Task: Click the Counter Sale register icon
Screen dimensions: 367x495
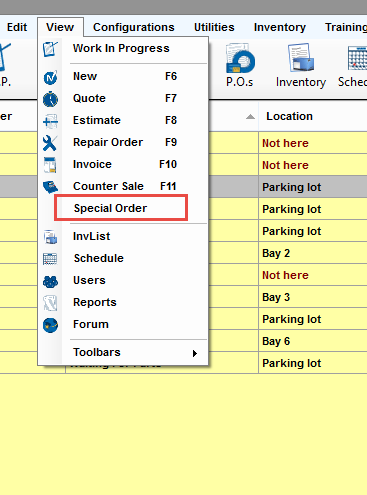Action: (50, 187)
